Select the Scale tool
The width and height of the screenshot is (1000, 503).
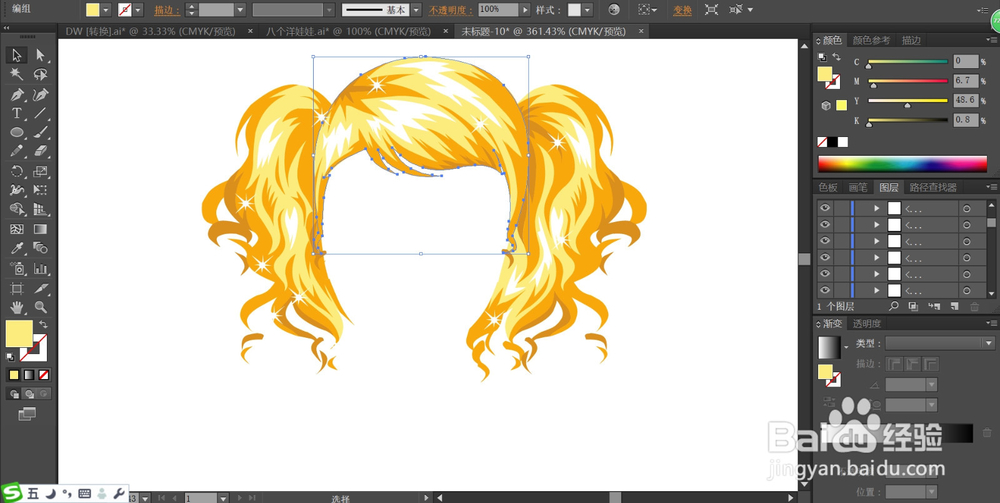pyautogui.click(x=40, y=171)
